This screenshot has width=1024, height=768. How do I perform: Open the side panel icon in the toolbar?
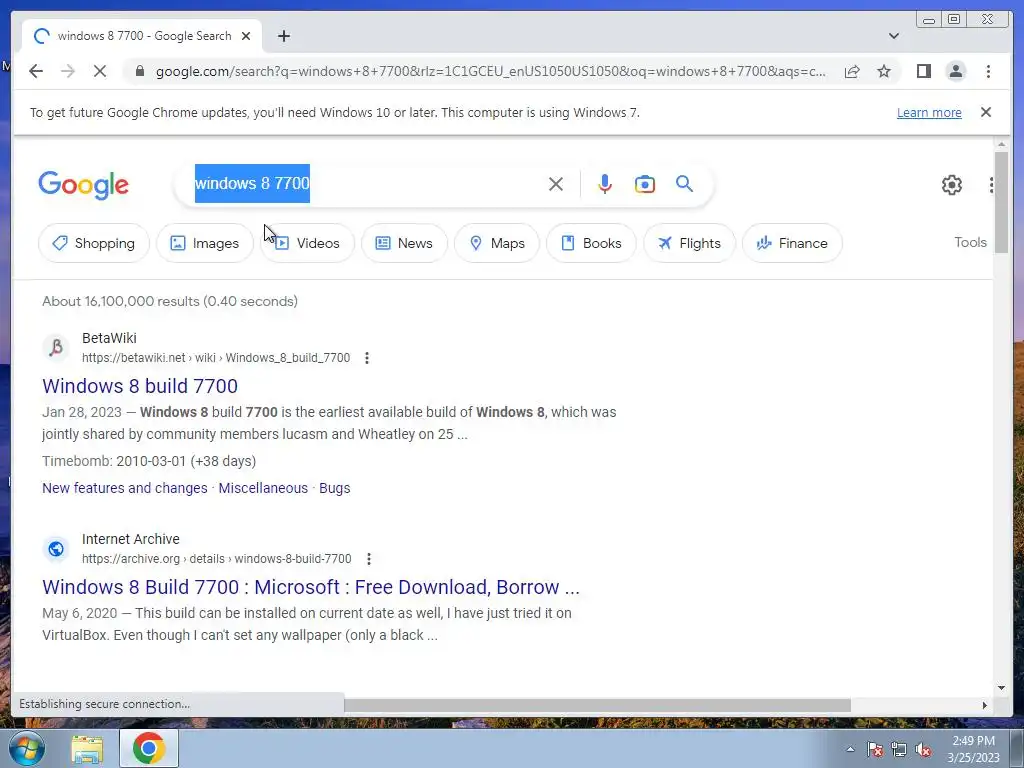(x=923, y=71)
